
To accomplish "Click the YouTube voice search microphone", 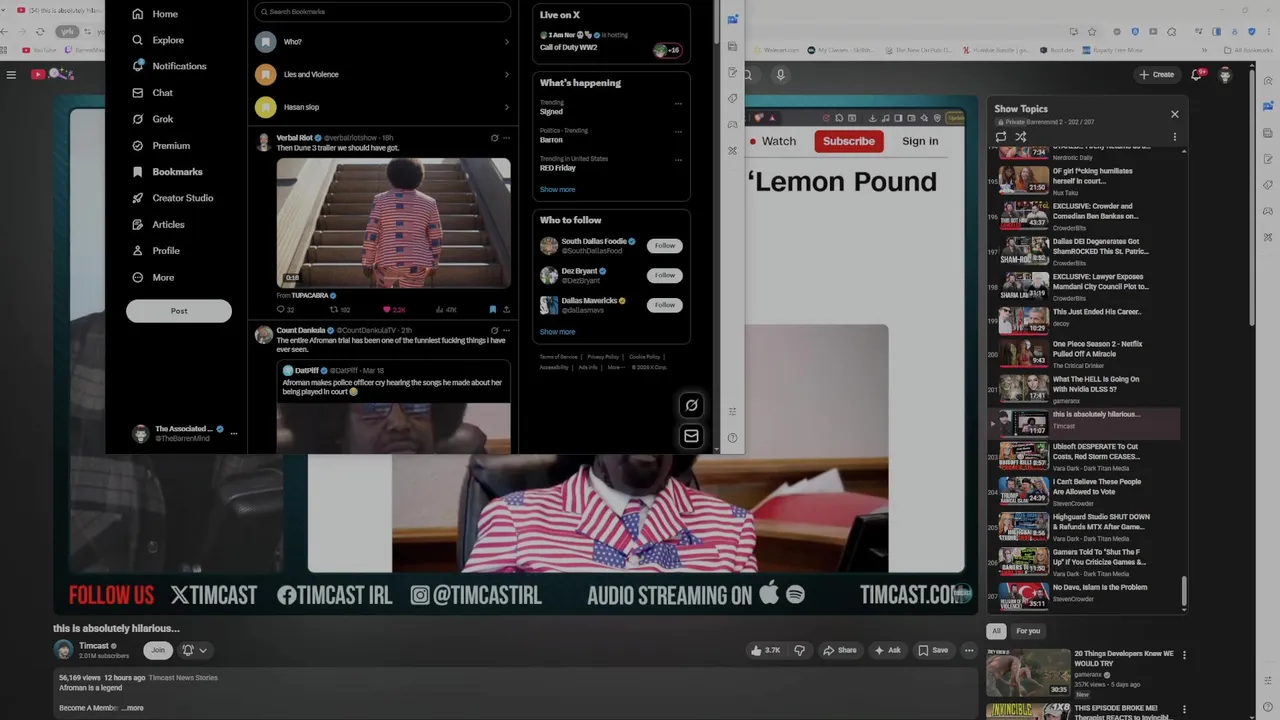I will [x=781, y=74].
